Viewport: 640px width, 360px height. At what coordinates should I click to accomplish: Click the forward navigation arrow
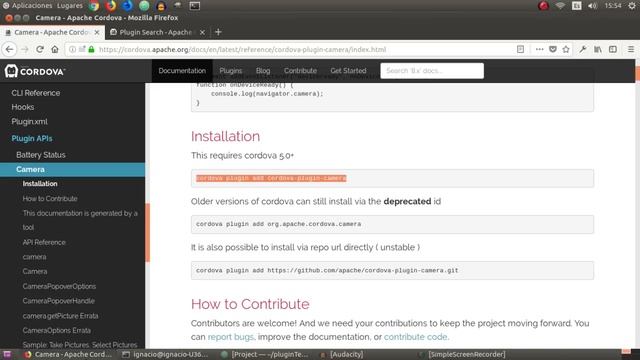click(24, 49)
